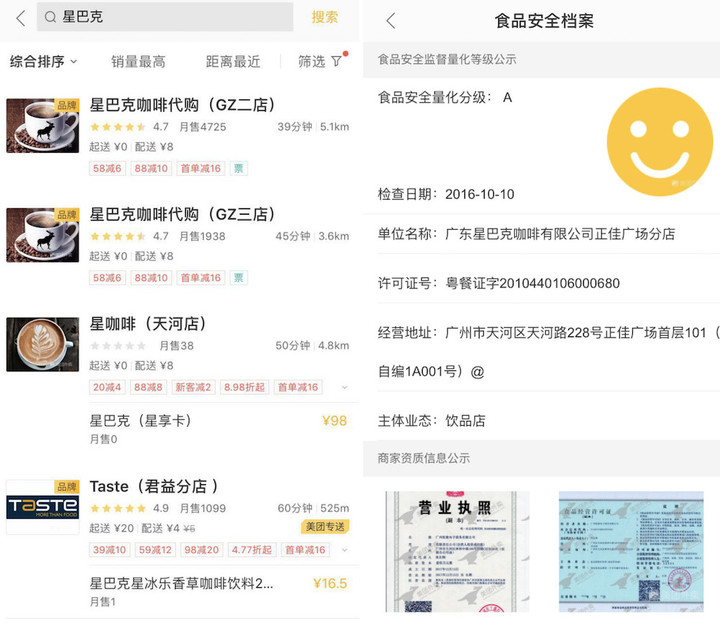The width and height of the screenshot is (720, 624).
Task: Open blue food permit image
Action: click(631, 551)
